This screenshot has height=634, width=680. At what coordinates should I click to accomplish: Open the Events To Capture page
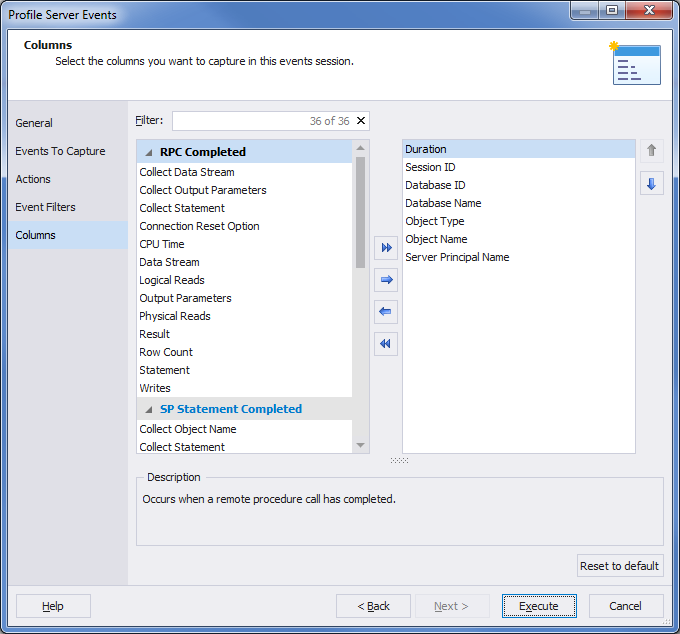(60, 151)
